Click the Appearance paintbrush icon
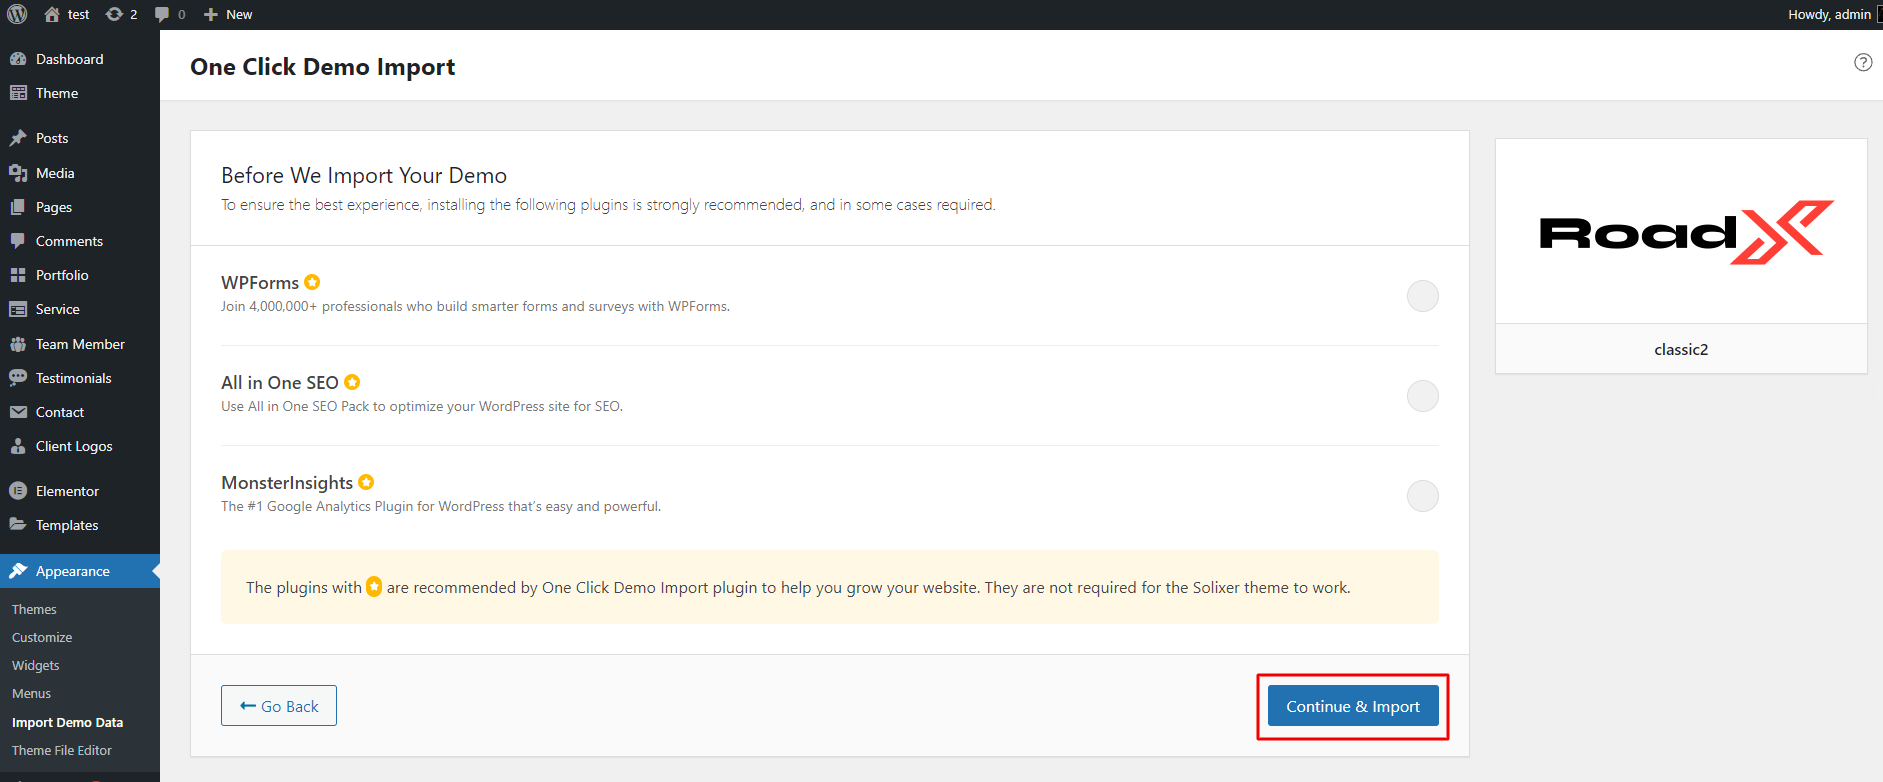This screenshot has width=1883, height=782. pyautogui.click(x=18, y=571)
